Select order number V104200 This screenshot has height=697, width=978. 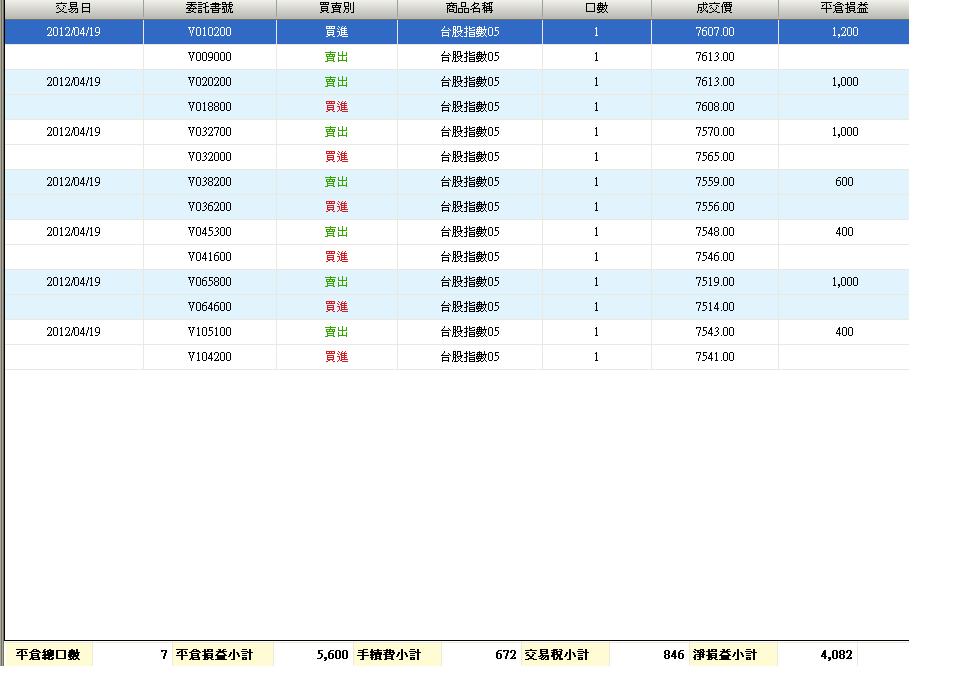(x=210, y=356)
